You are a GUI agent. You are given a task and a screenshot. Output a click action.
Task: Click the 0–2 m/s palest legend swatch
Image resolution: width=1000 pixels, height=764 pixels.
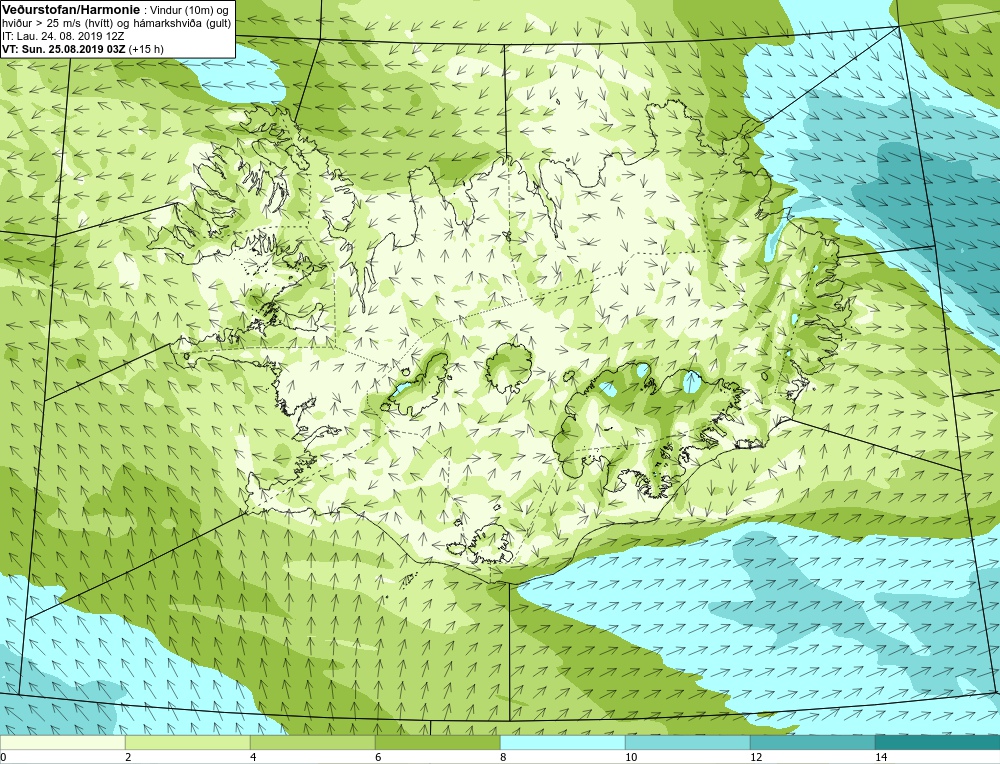pyautogui.click(x=62, y=742)
